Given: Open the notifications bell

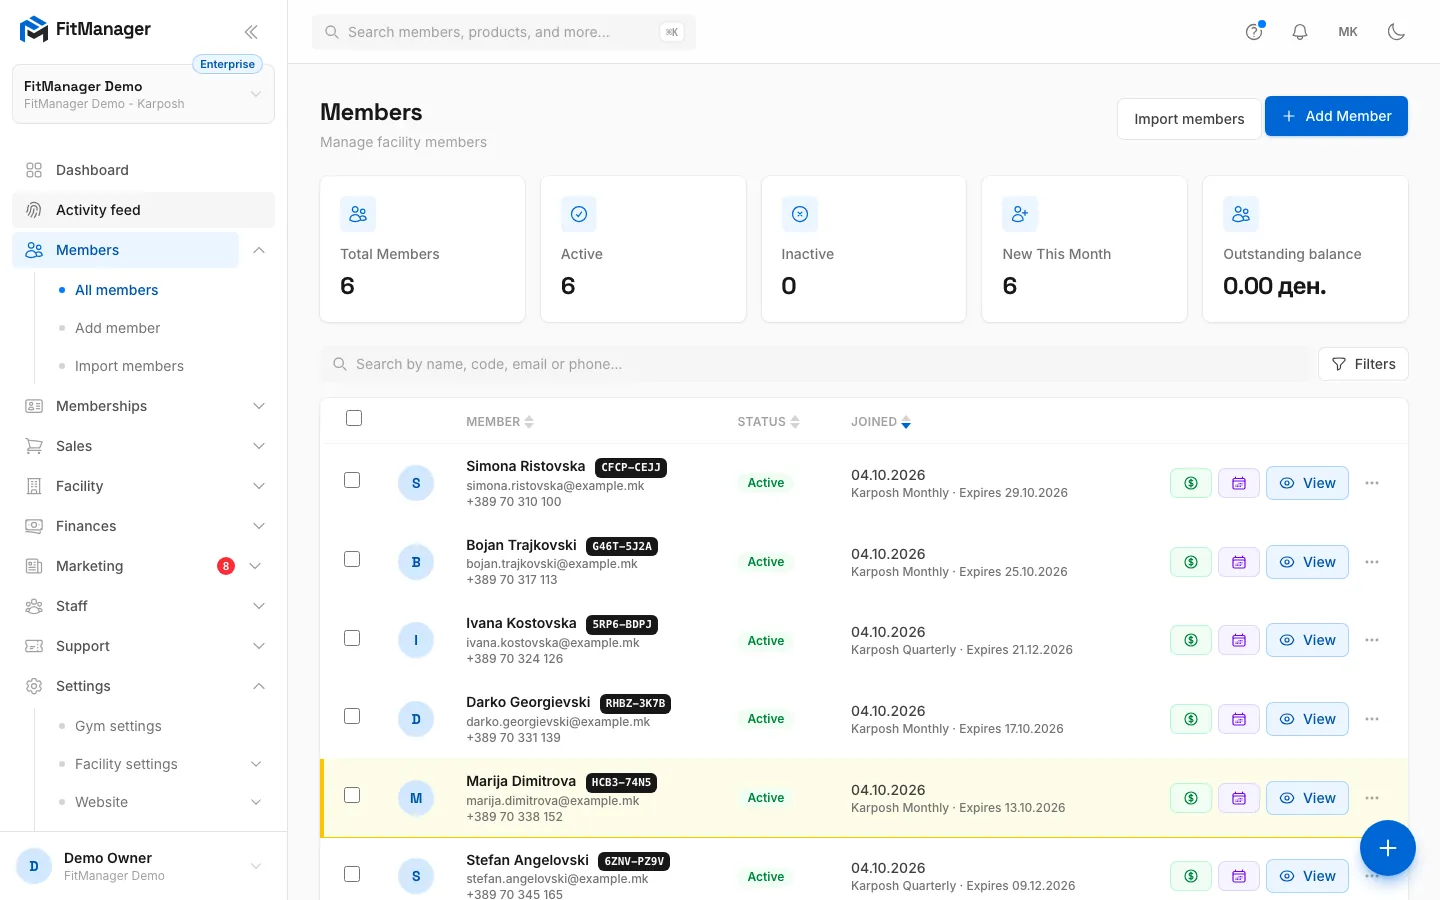Looking at the screenshot, I should [1300, 32].
